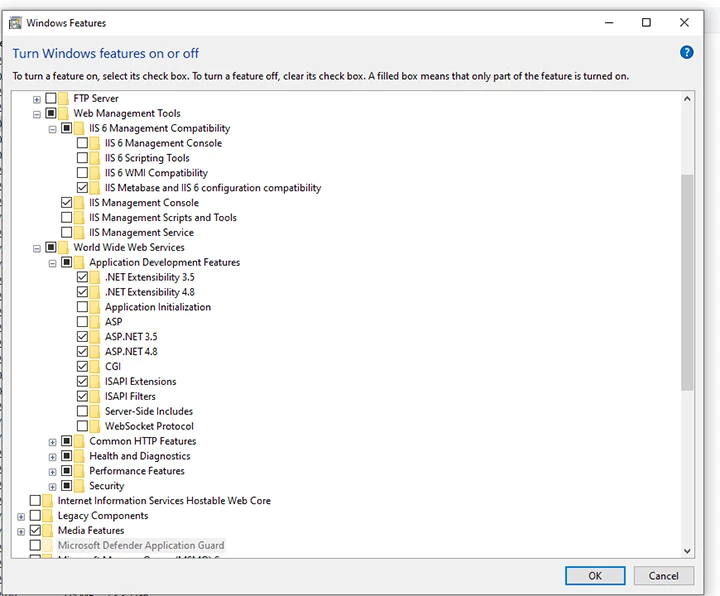This screenshot has height=596, width=720.
Task: Click the folder icon beside IIS Management Console
Action: [79, 202]
